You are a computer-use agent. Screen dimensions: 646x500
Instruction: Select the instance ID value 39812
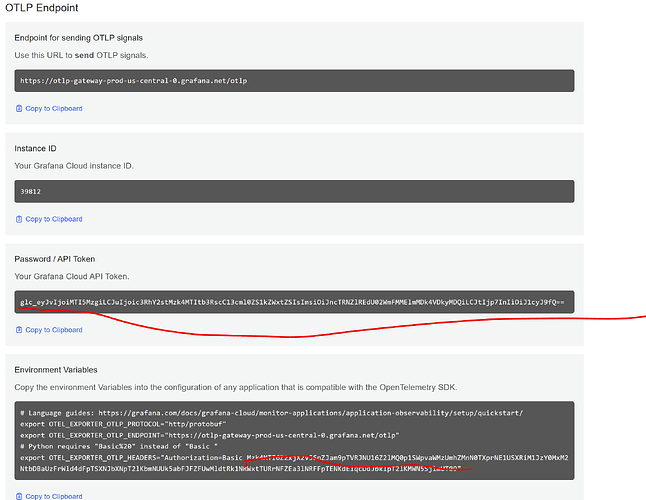pyautogui.click(x=30, y=192)
